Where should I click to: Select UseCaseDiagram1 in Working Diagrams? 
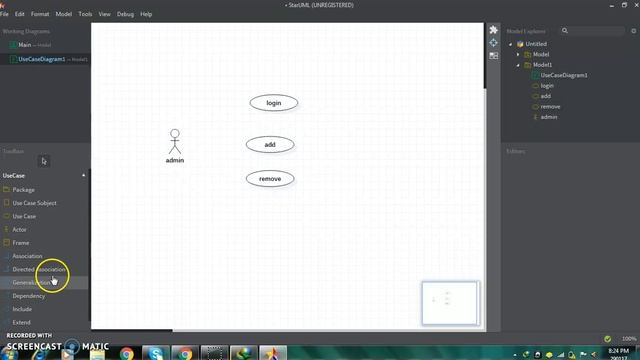[x=45, y=59]
